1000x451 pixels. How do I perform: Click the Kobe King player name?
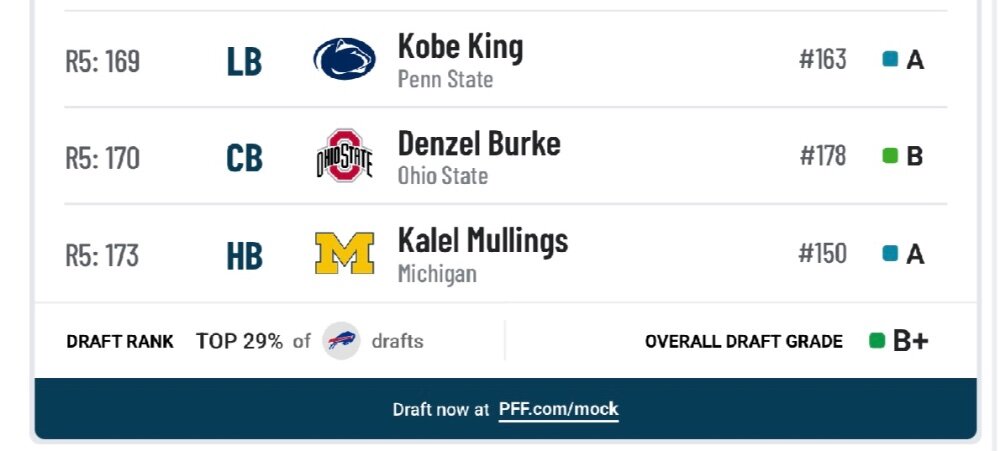460,47
